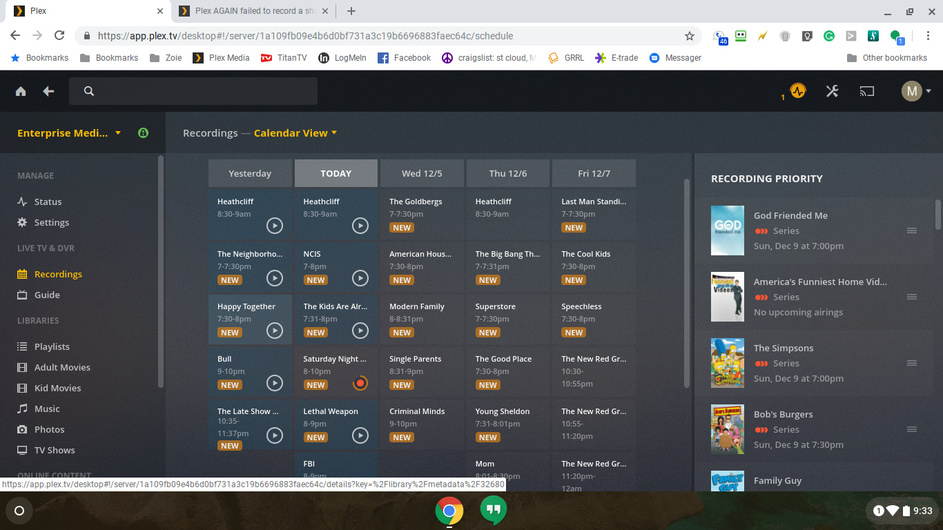Open The Simpsons poster thumbnail
This screenshot has width=943, height=530.
coord(727,363)
